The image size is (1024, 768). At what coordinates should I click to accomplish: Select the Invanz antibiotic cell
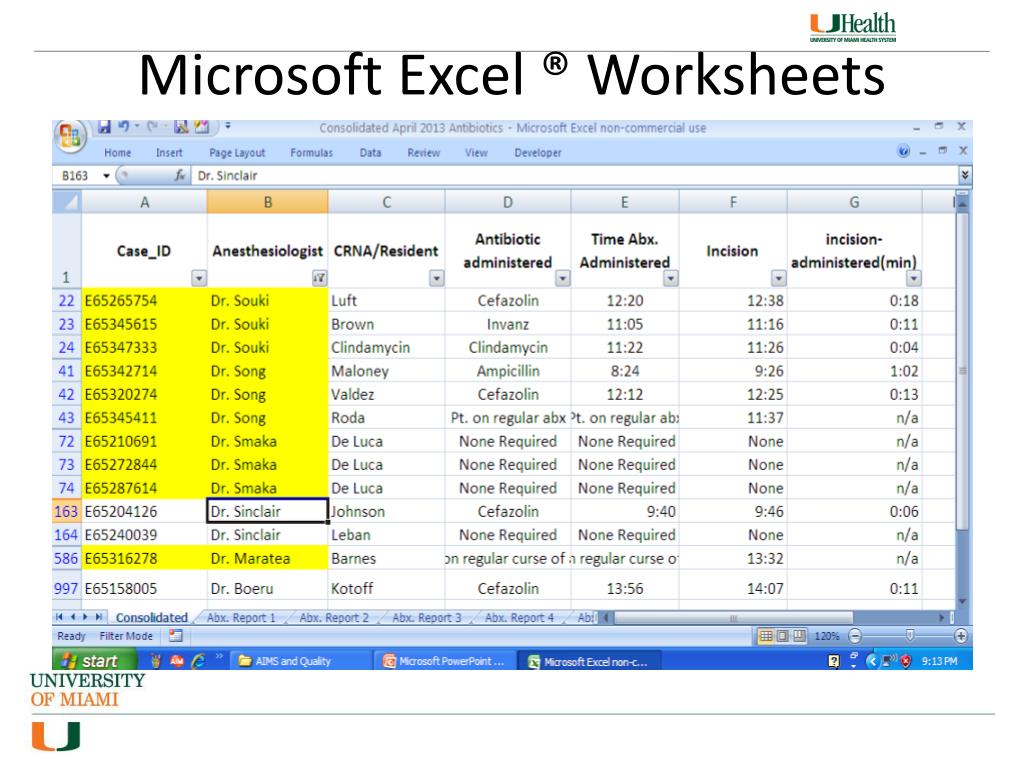(508, 324)
